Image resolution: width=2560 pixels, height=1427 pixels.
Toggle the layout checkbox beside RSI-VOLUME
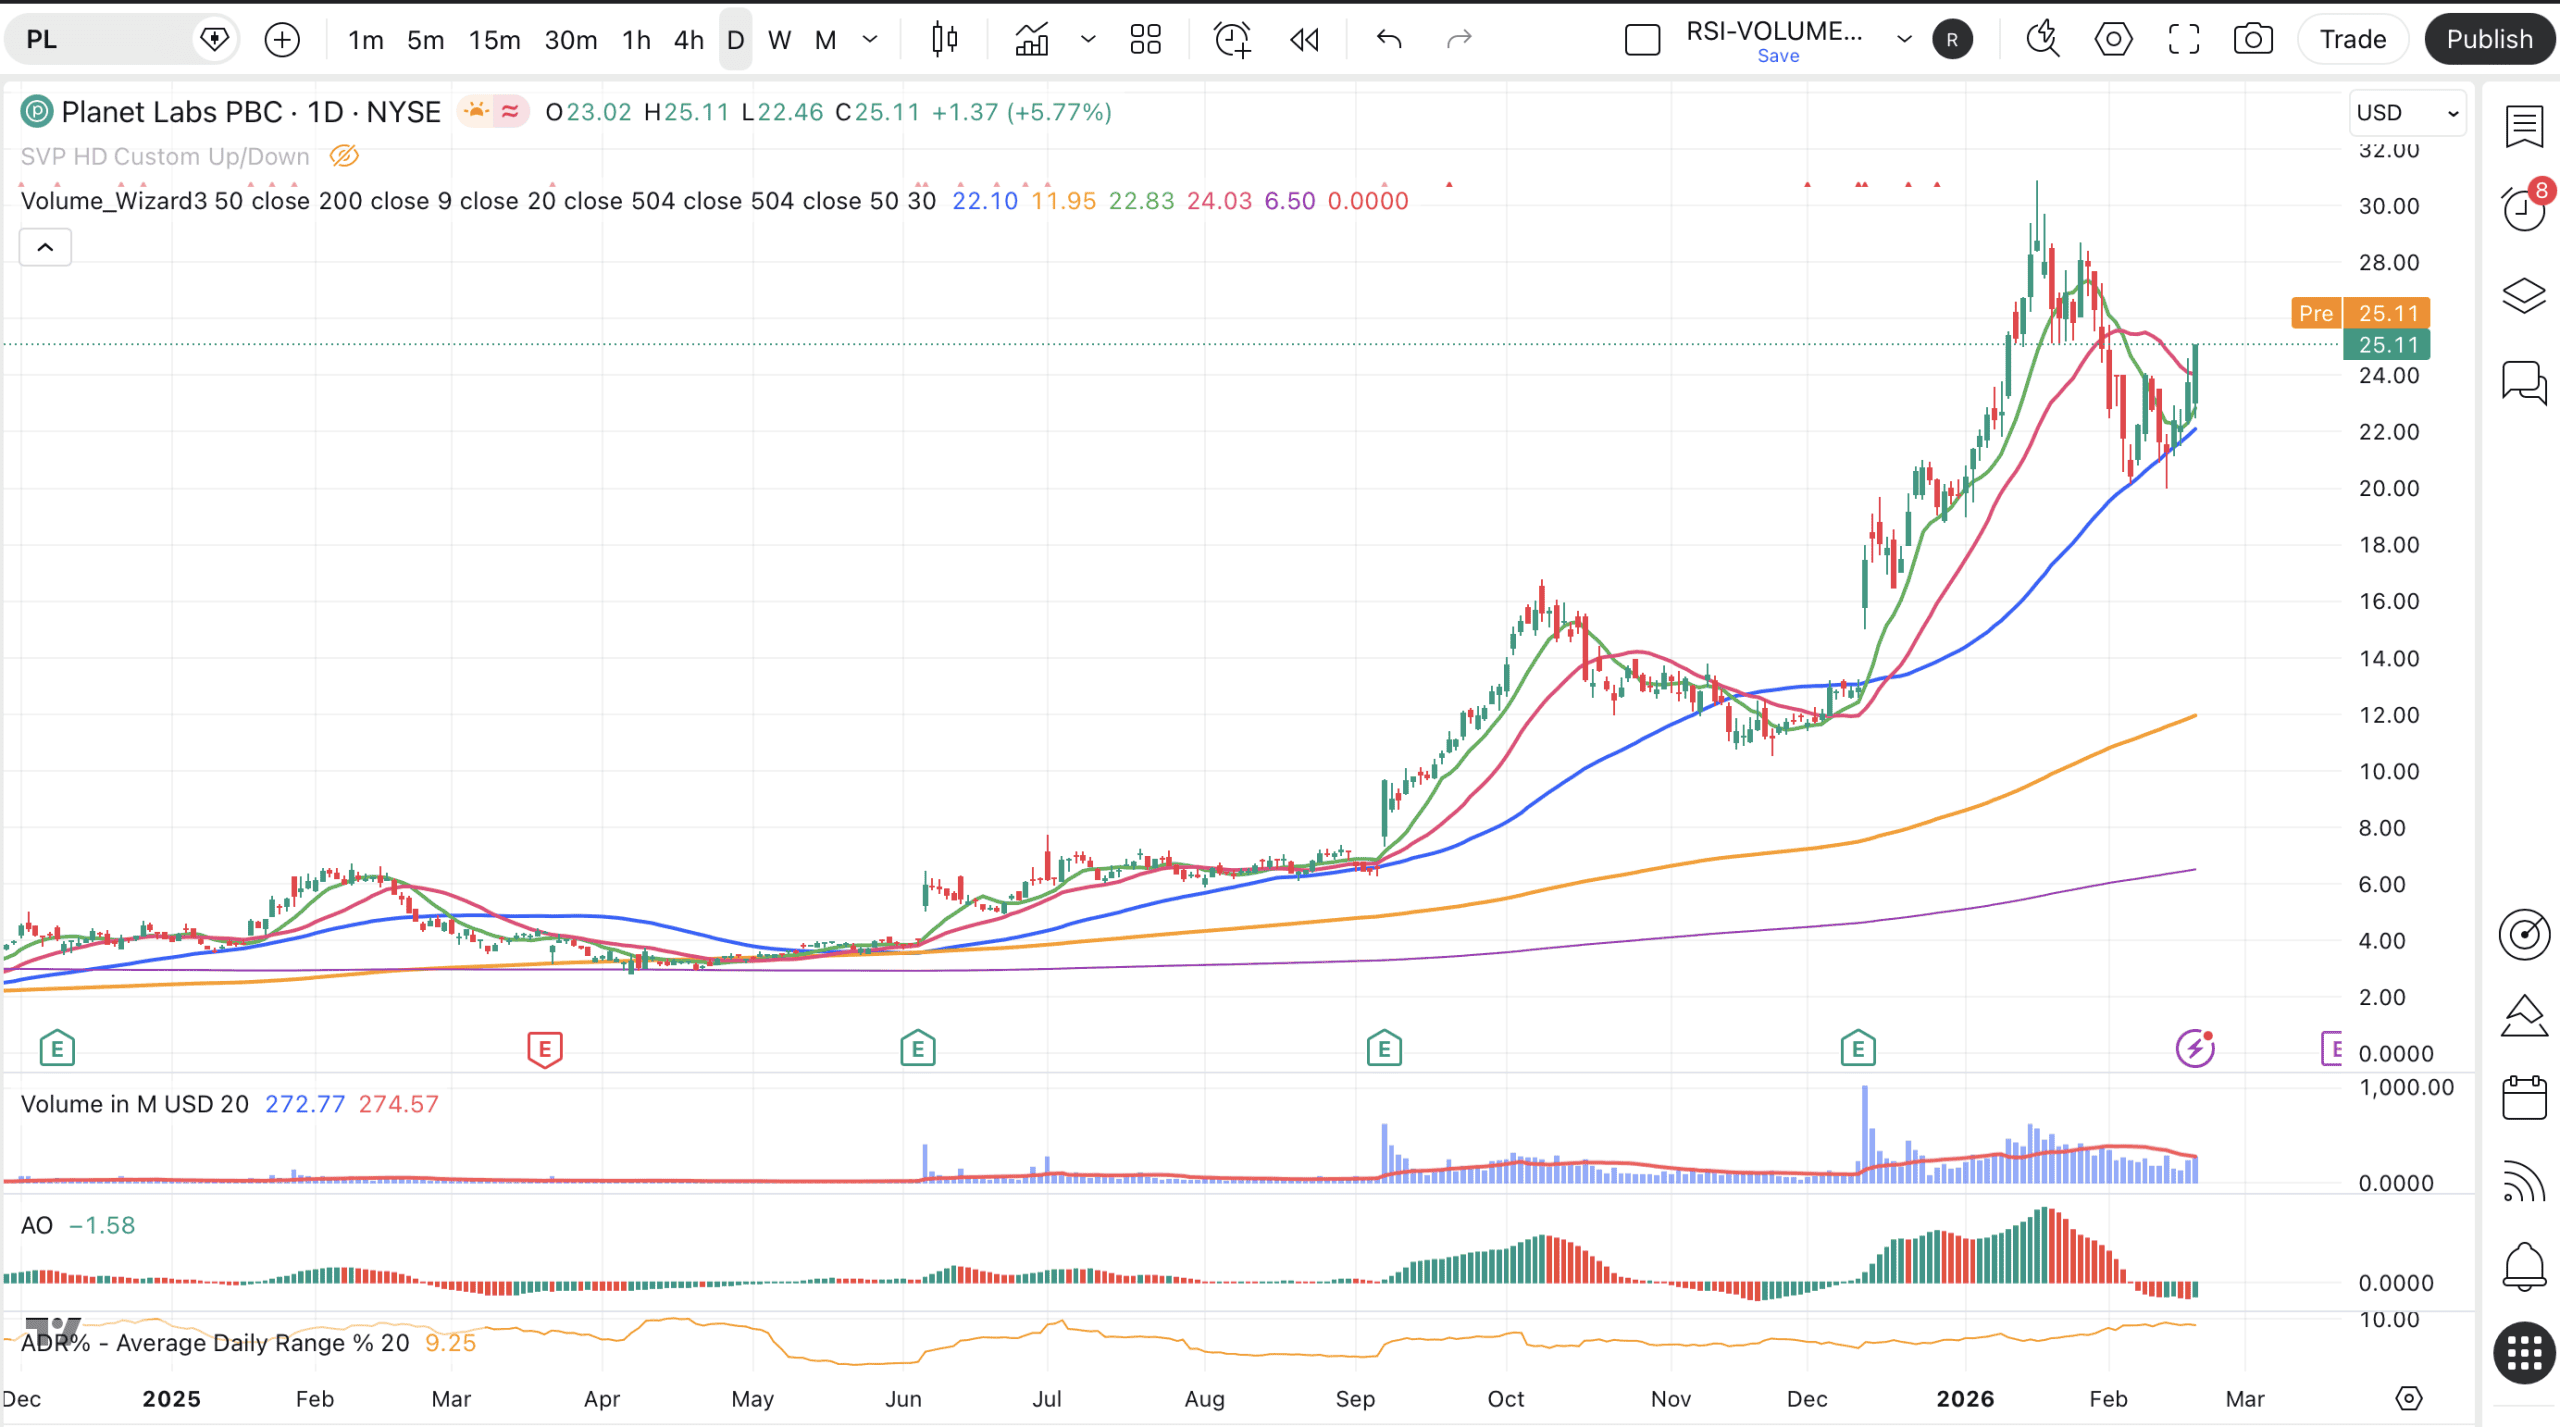tap(1642, 40)
